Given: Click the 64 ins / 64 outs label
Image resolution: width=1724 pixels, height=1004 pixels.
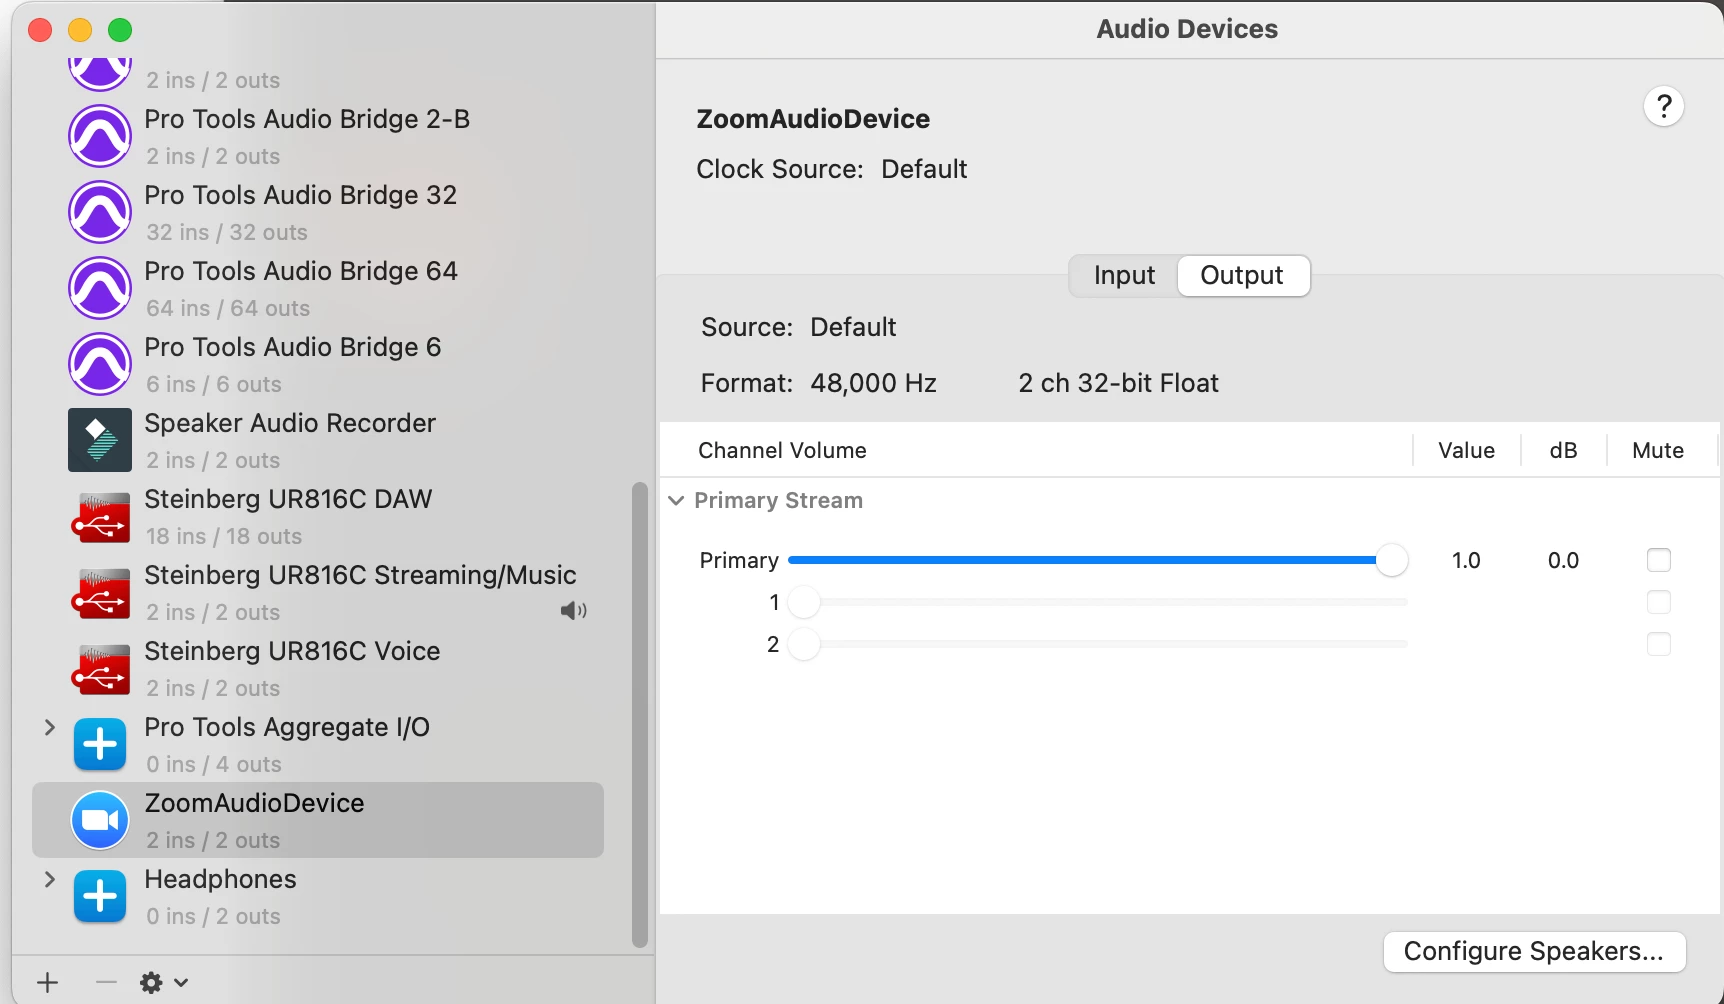Looking at the screenshot, I should (228, 308).
